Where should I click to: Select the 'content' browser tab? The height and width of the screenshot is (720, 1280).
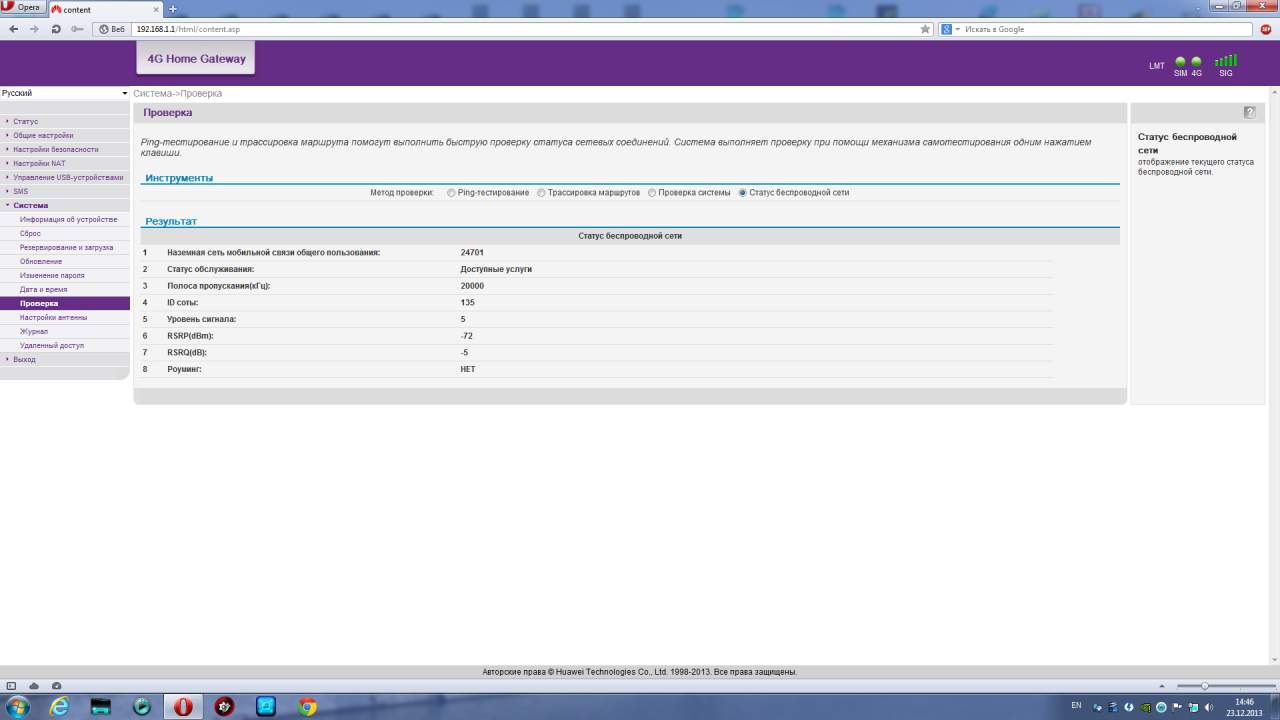(104, 9)
